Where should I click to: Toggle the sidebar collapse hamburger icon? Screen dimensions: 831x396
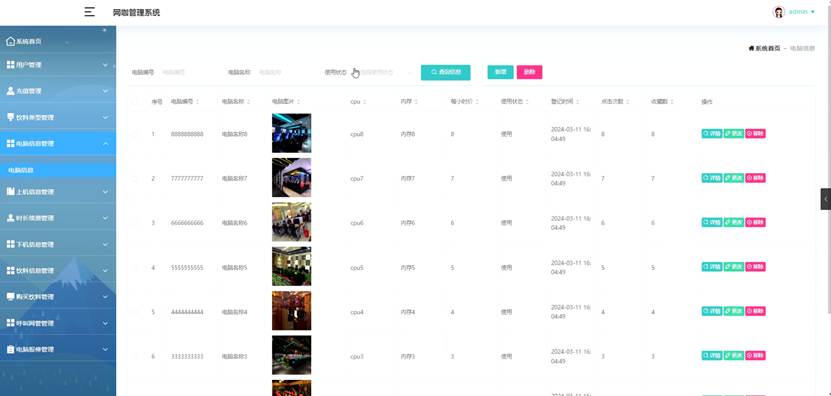[90, 12]
